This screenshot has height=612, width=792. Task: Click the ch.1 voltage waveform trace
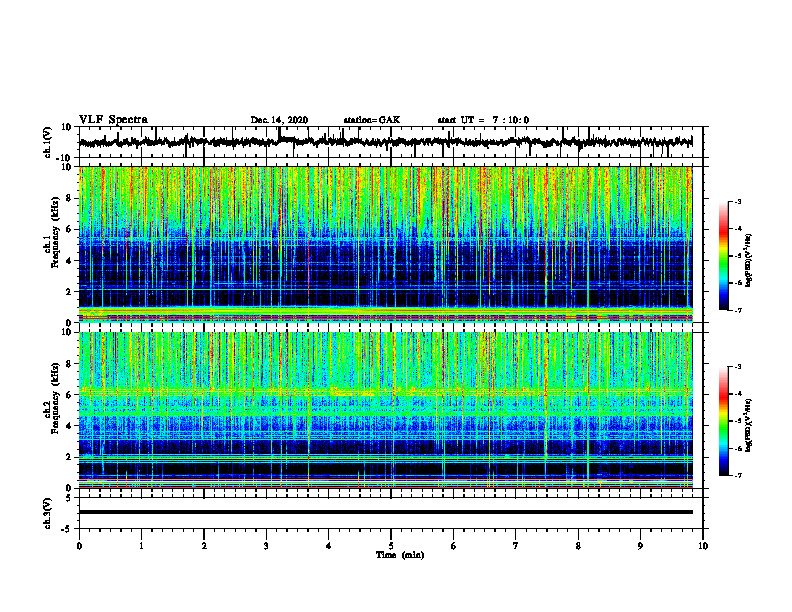tap(385, 142)
